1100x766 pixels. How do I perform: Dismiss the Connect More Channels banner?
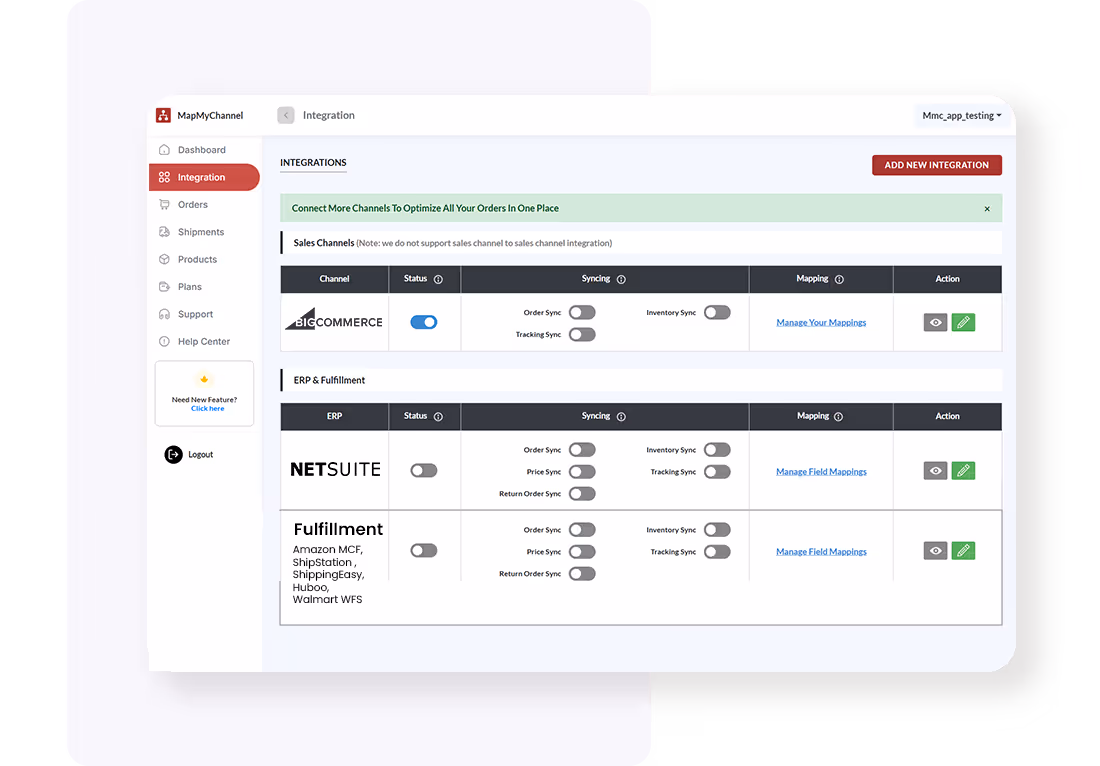[x=987, y=208]
